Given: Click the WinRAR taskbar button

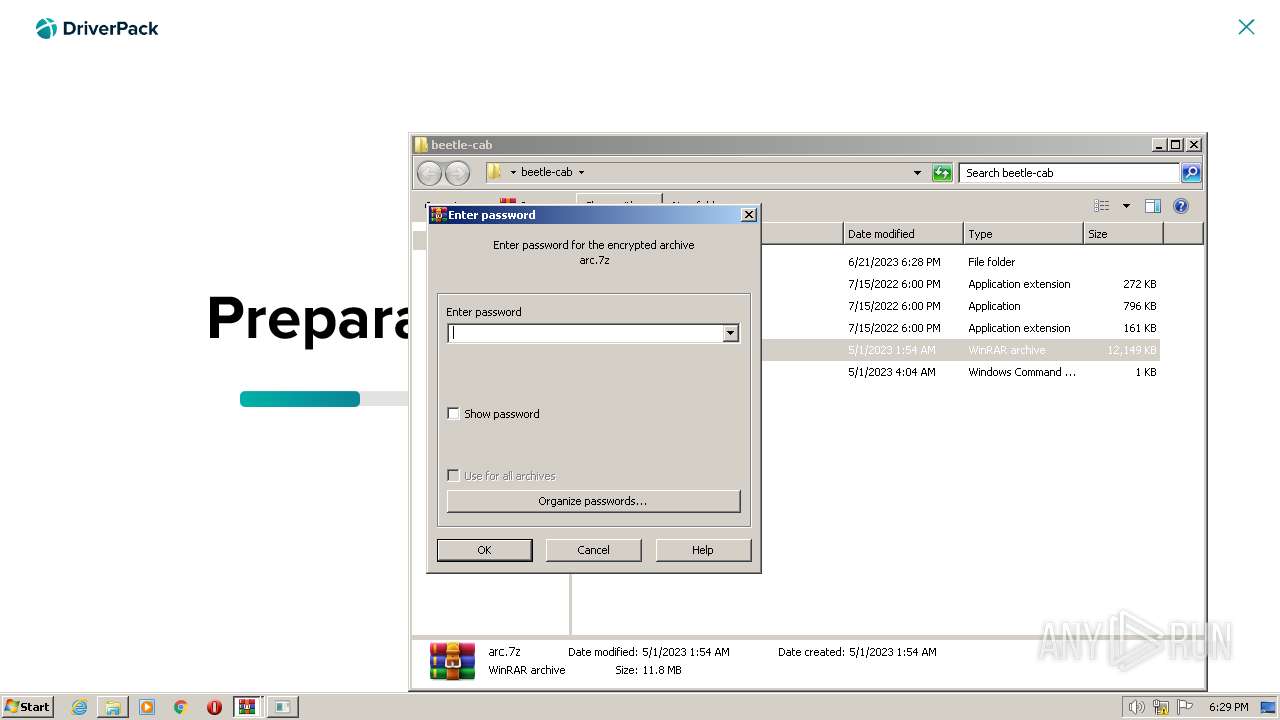Looking at the screenshot, I should 247,707.
